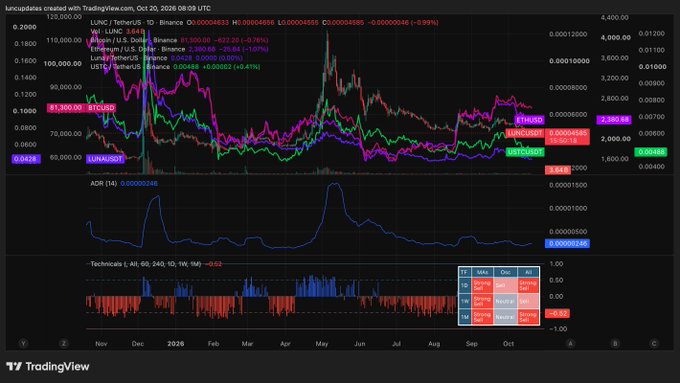Click the 4,000.00 ETH scale value
Image resolution: width=680 pixels, height=383 pixels.
pyautogui.click(x=615, y=37)
